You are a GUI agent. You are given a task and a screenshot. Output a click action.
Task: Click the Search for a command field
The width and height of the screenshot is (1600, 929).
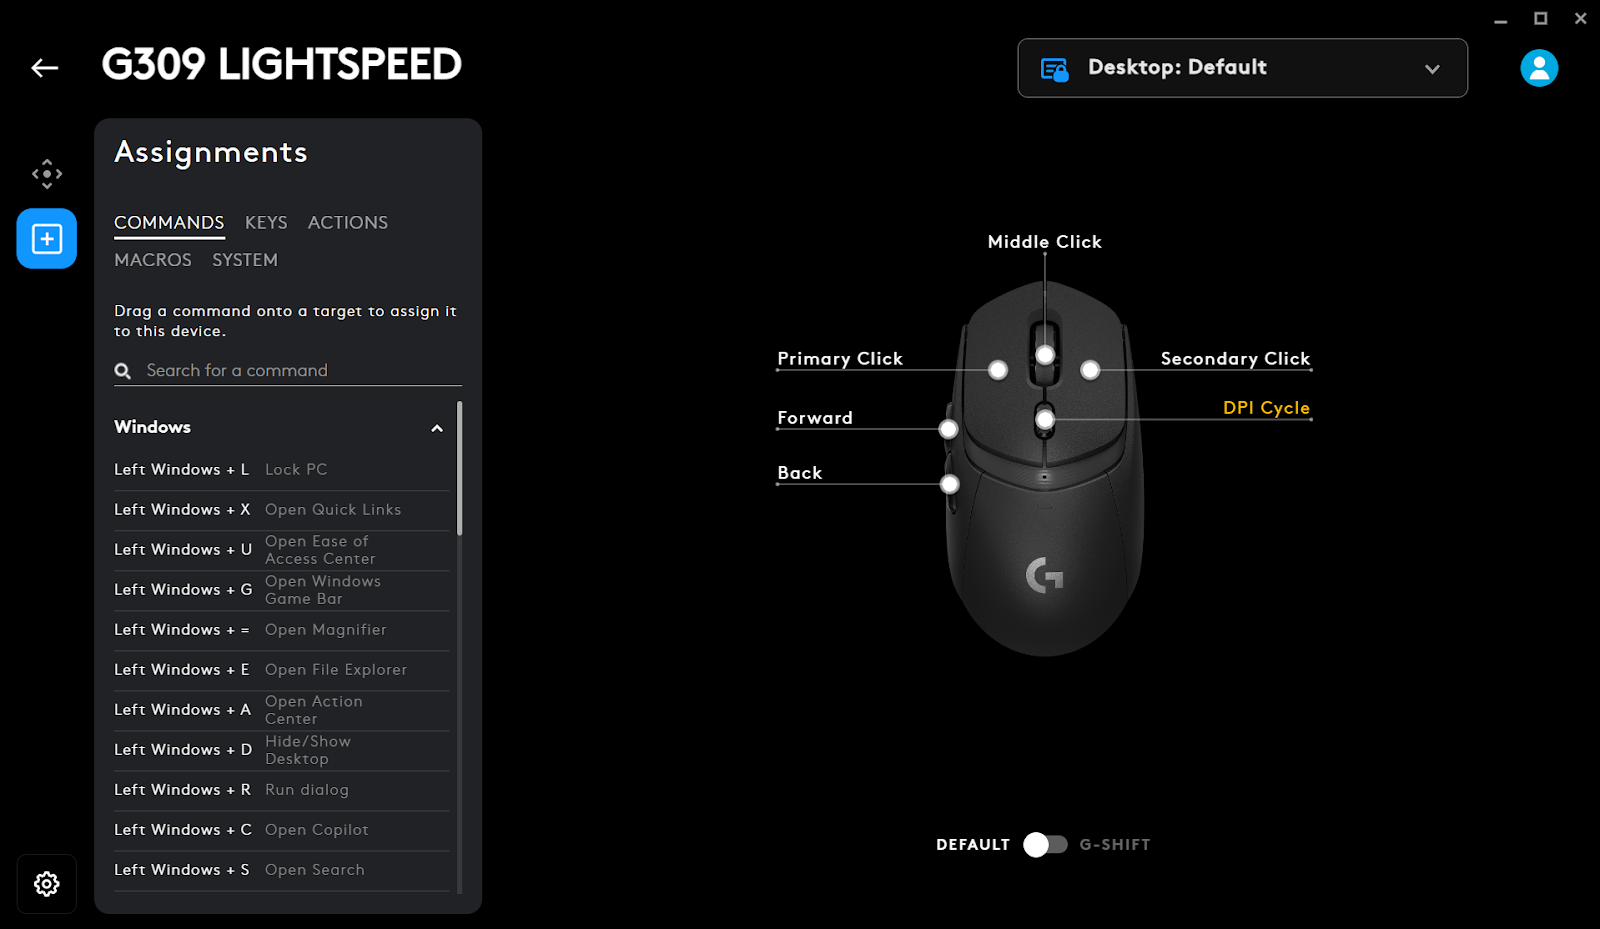click(300, 371)
